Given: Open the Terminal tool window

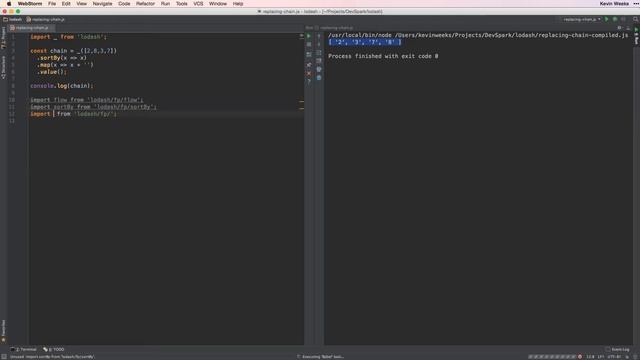Looking at the screenshot, I should click(x=24, y=349).
